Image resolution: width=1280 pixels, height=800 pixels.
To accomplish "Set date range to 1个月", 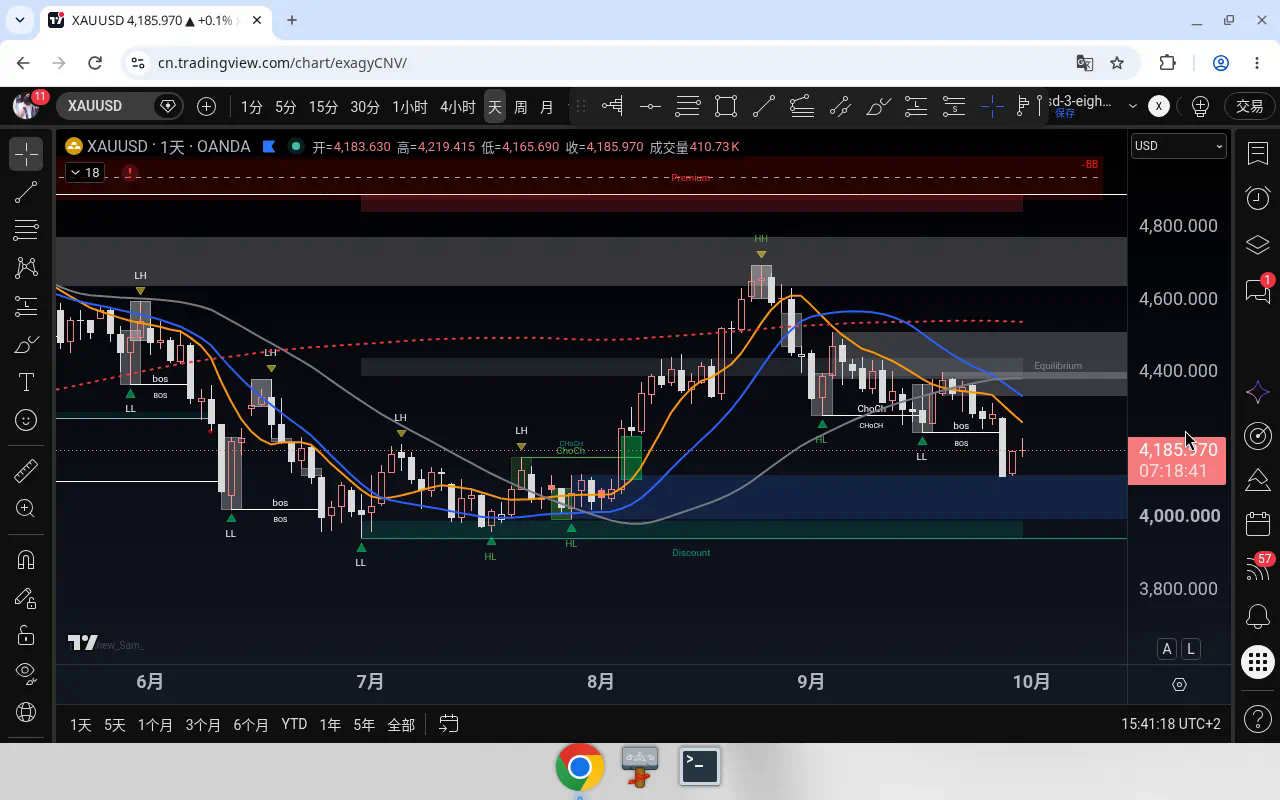I will (x=155, y=724).
